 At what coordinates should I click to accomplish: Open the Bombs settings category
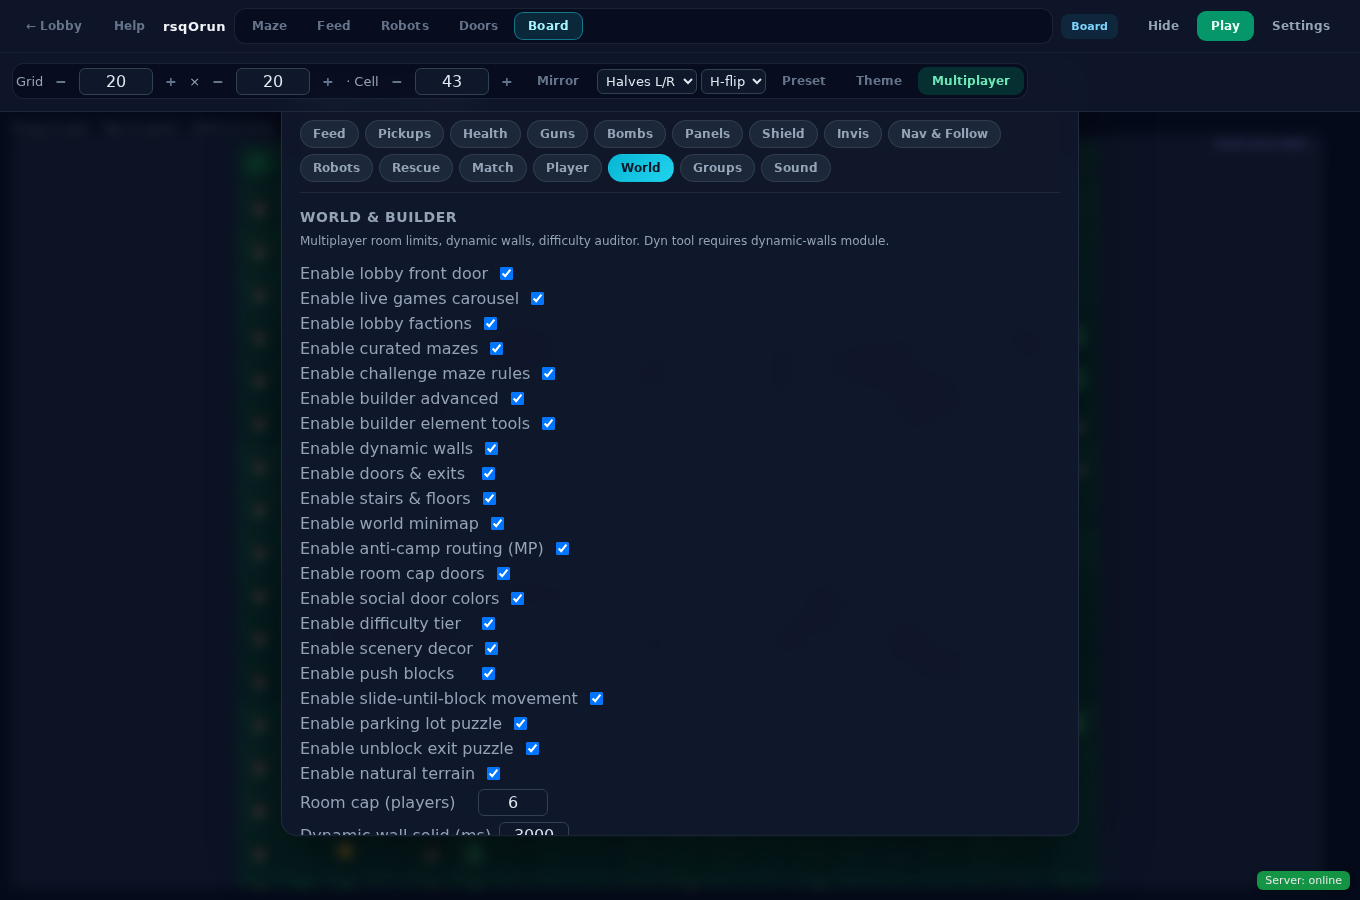(630, 134)
